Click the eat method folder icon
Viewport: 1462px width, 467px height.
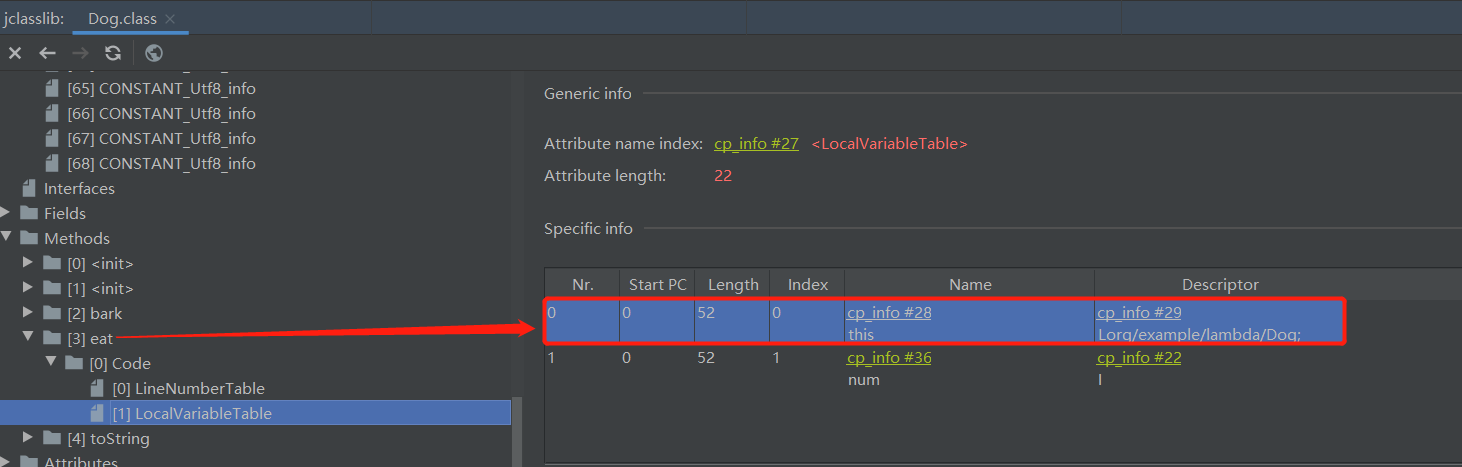52,338
